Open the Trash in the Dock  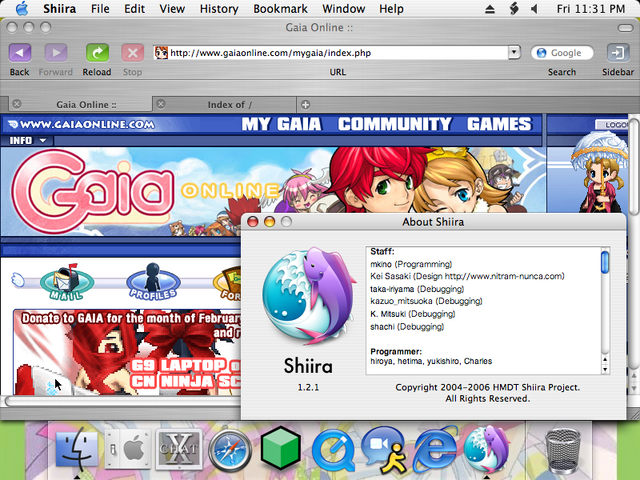pos(563,451)
